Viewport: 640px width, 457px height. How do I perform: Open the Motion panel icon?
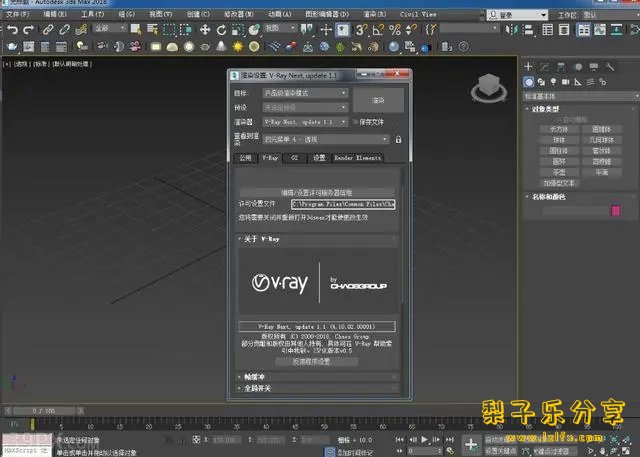pos(578,67)
